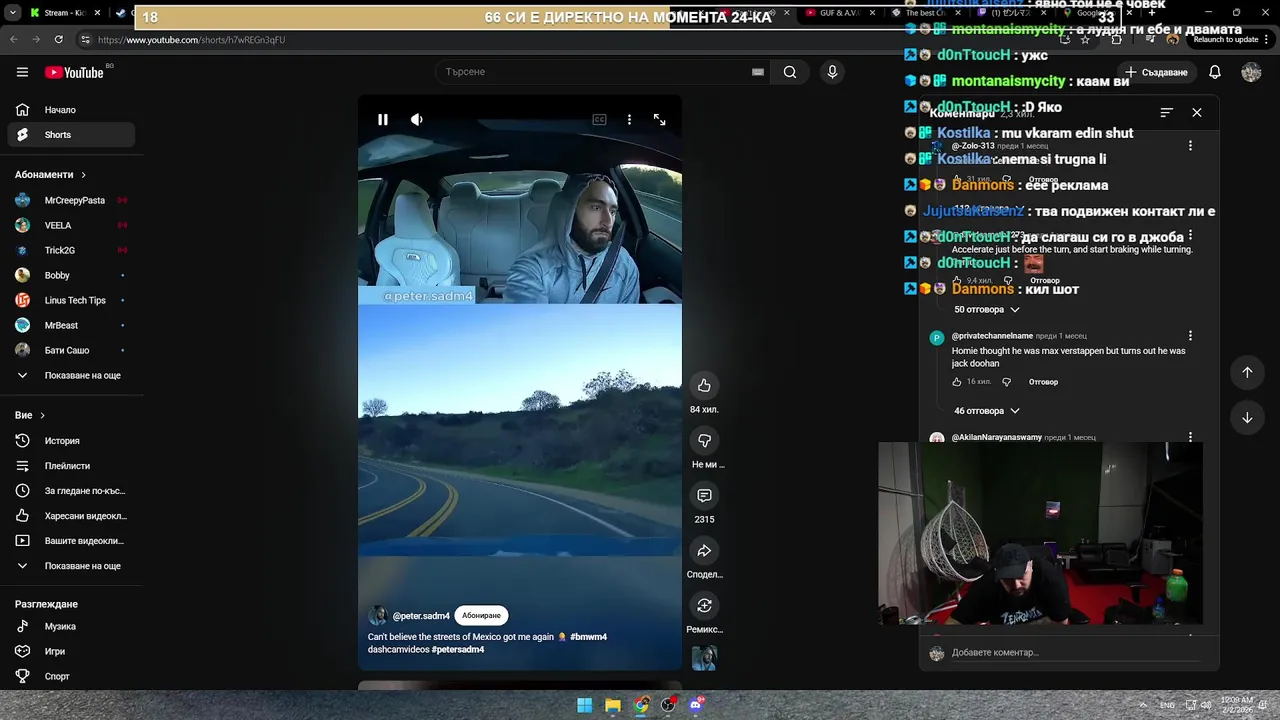Open the YouTube guide hamburger menu
The image size is (1280, 720).
point(22,72)
